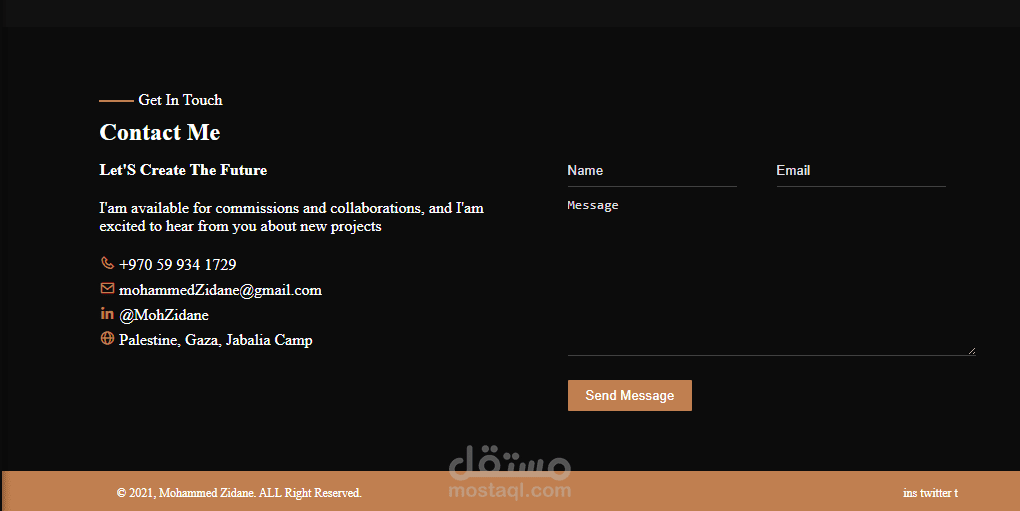Select the phone number +970 59 934 1729
The width and height of the screenshot is (1020, 511).
point(178,265)
